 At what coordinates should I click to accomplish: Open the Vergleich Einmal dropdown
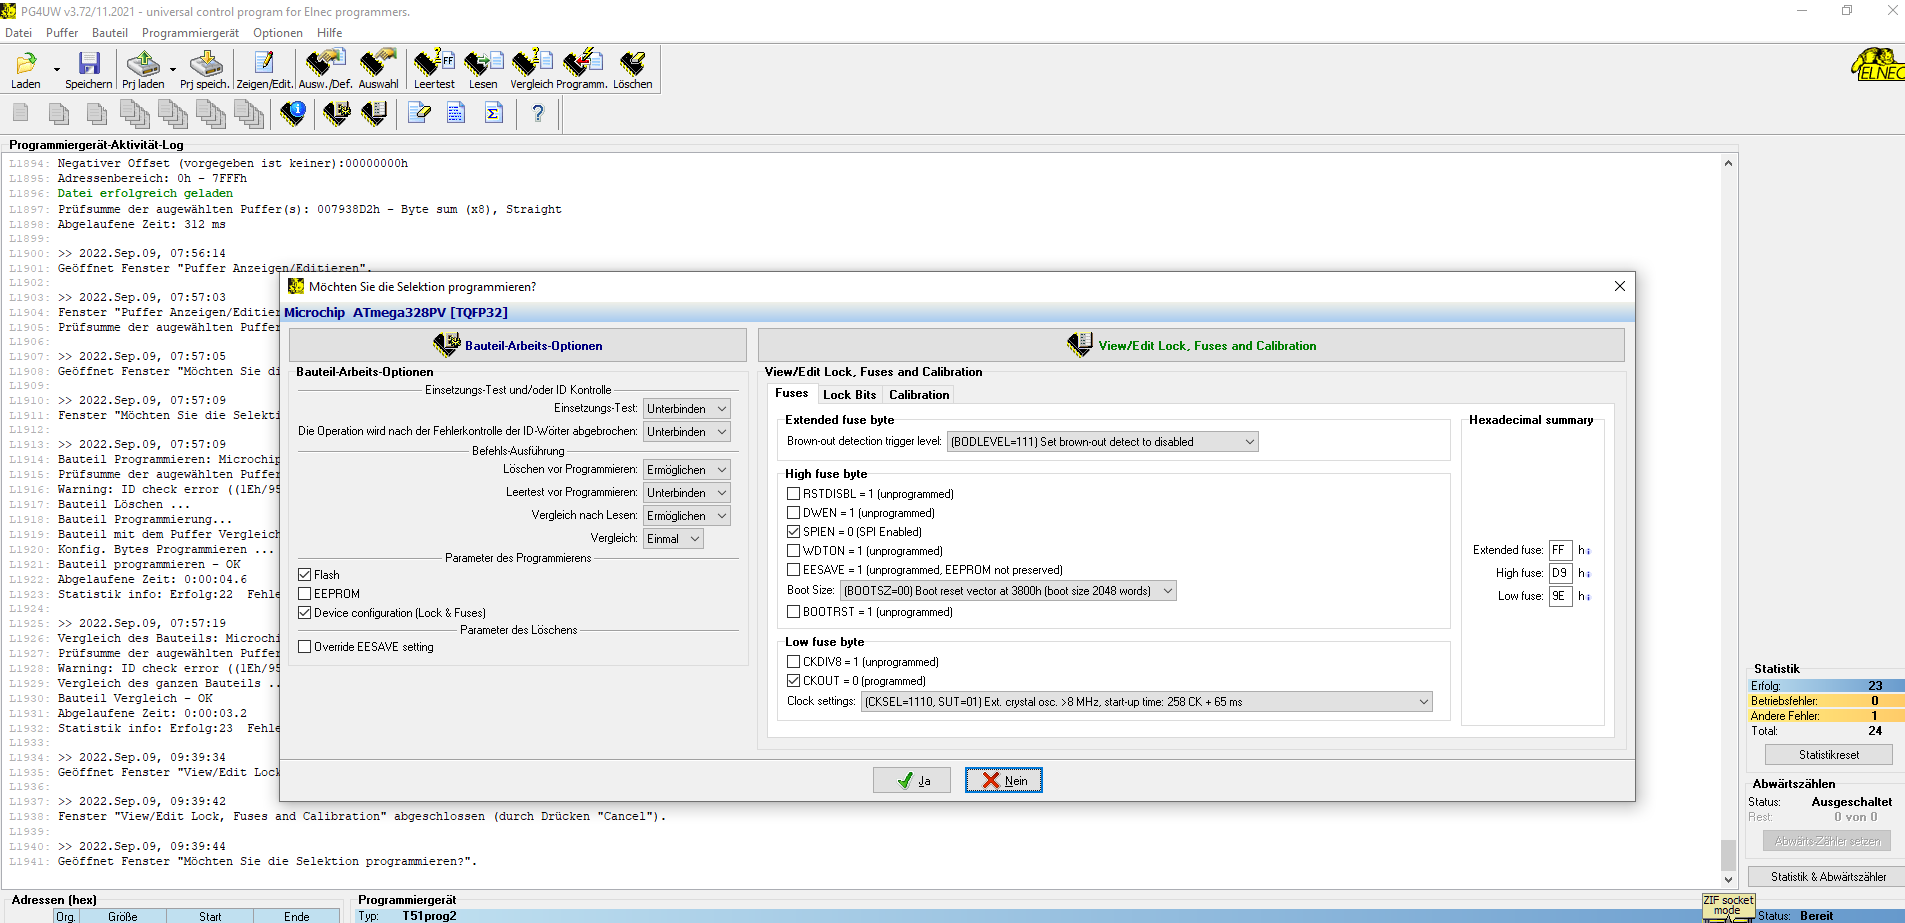point(673,539)
